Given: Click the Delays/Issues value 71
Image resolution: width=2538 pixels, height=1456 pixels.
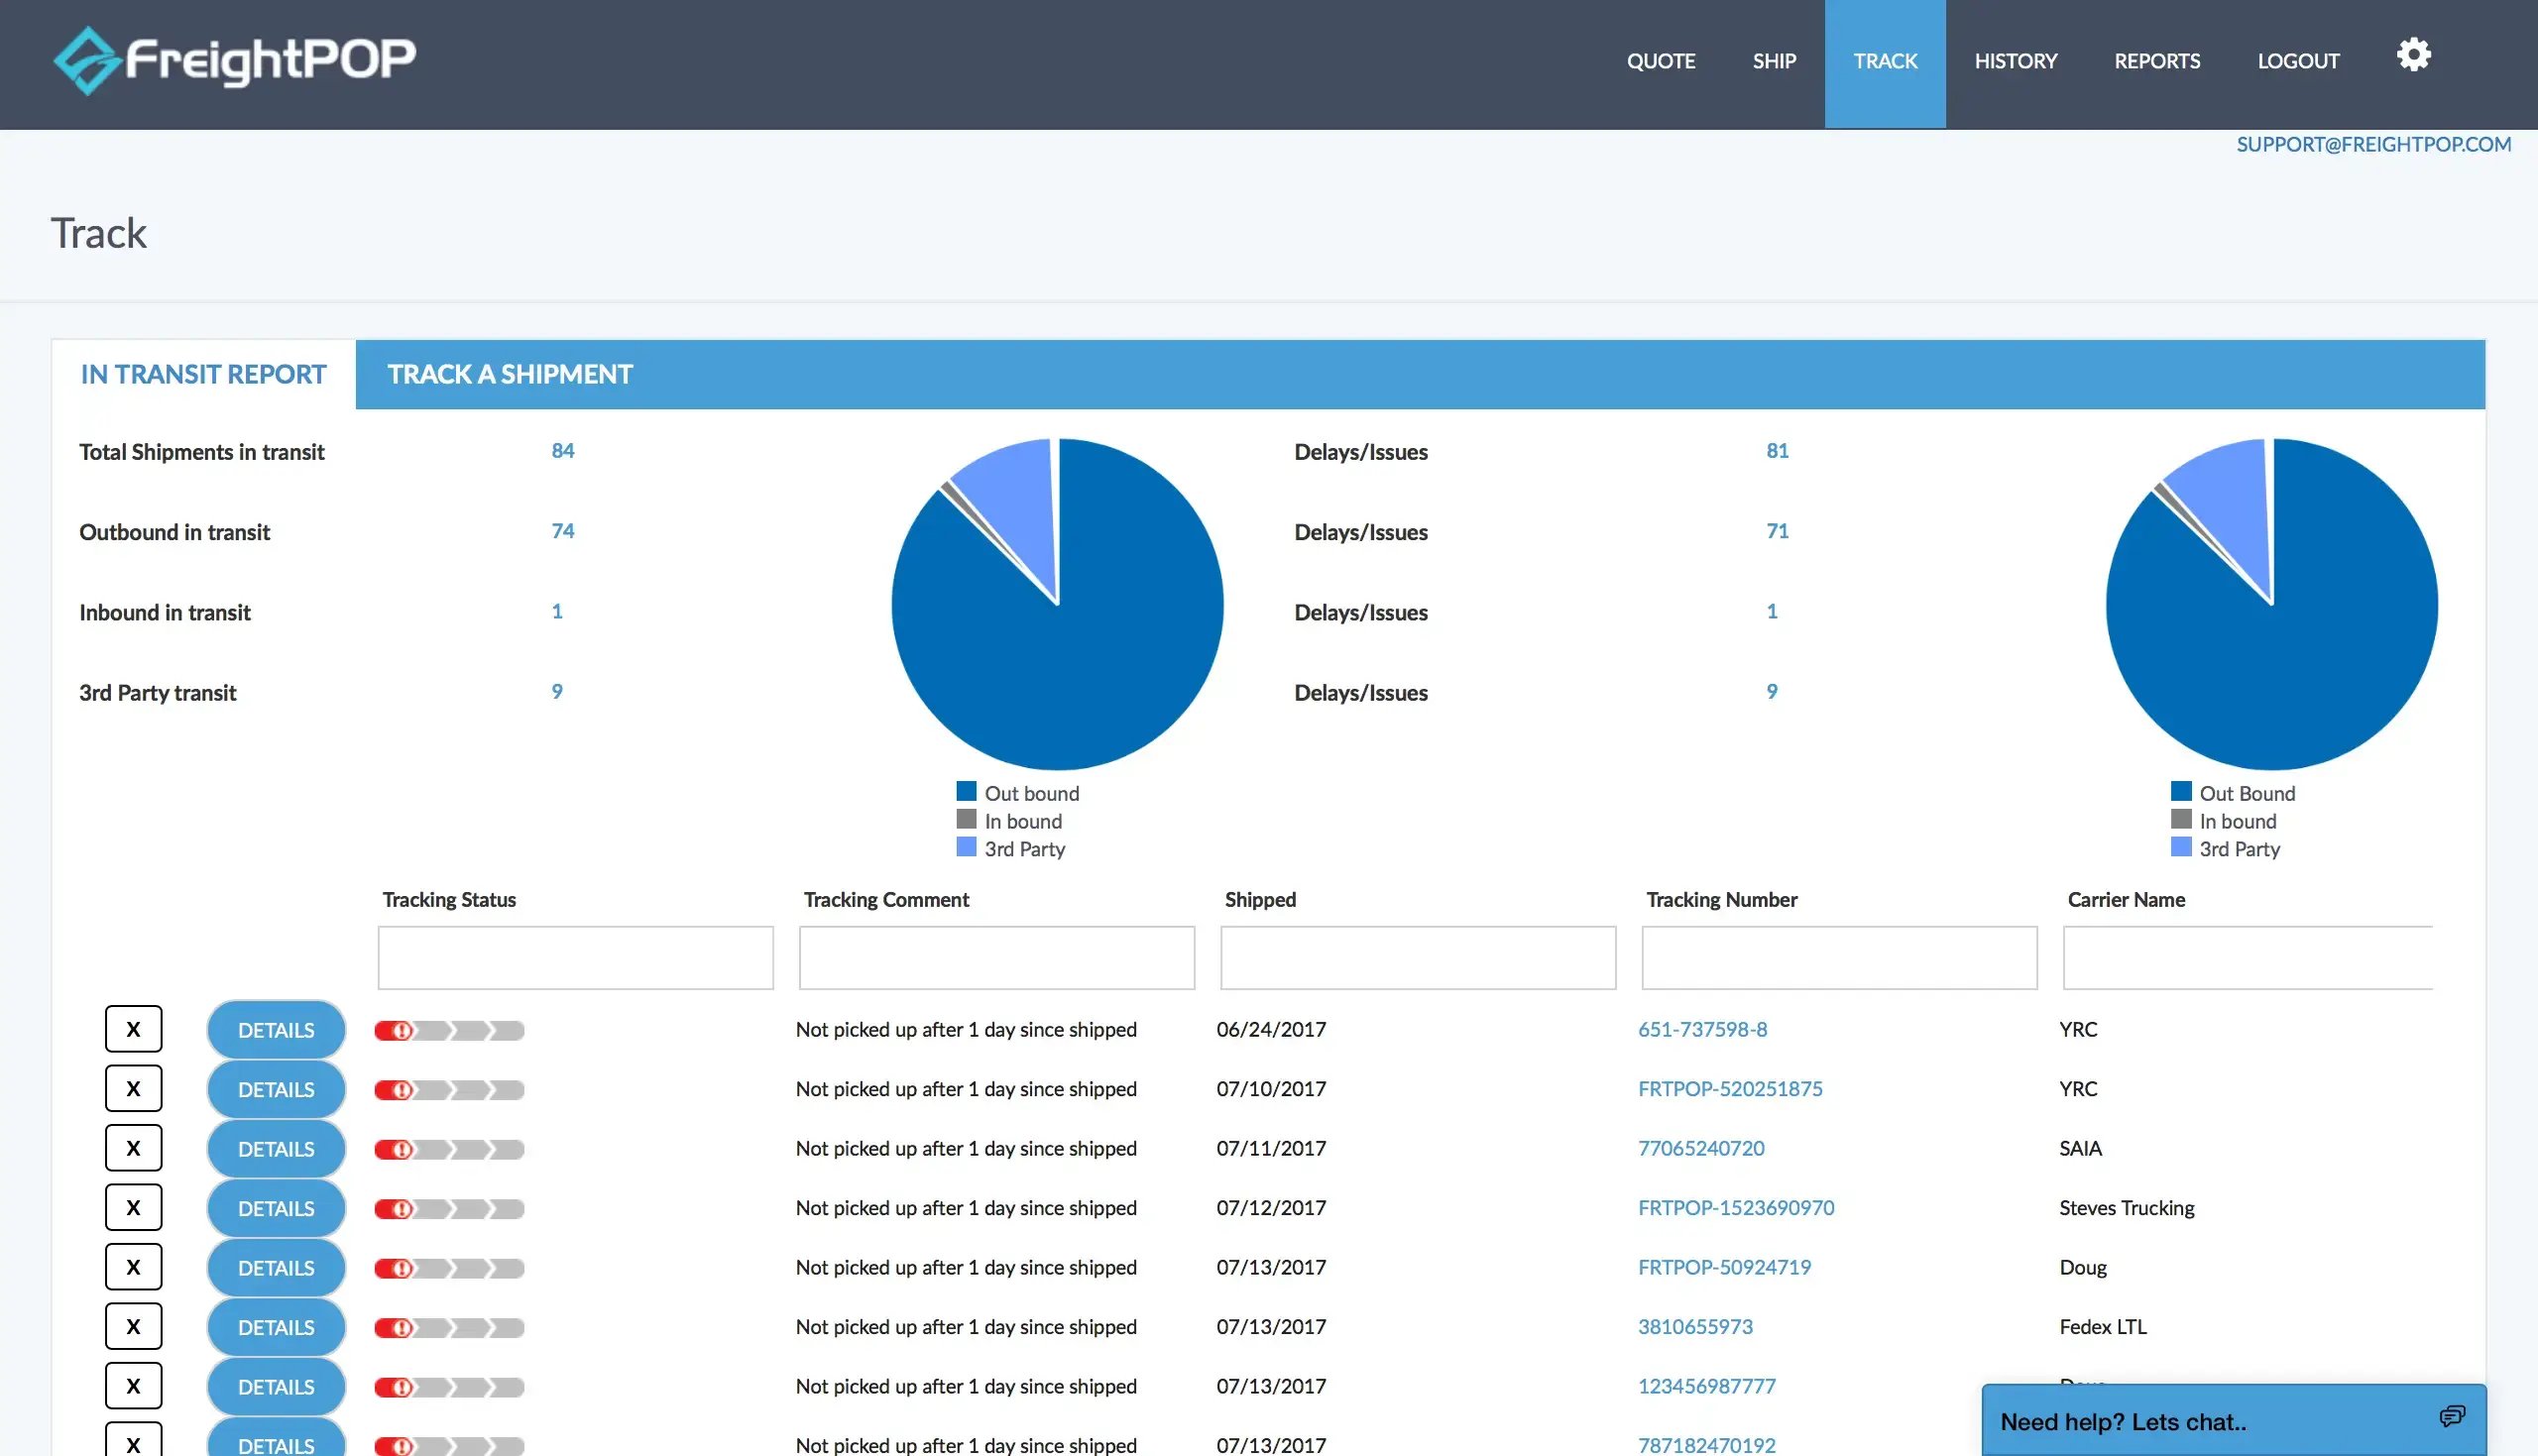Looking at the screenshot, I should (x=1777, y=531).
